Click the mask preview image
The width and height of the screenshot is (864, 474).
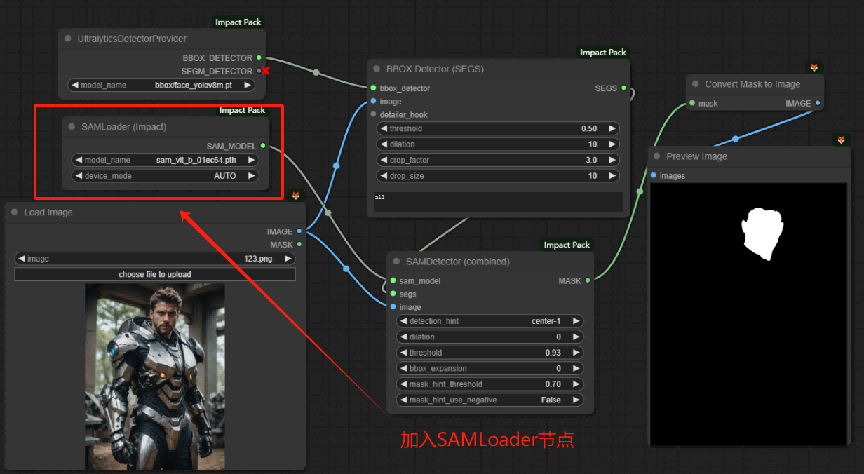pos(748,314)
